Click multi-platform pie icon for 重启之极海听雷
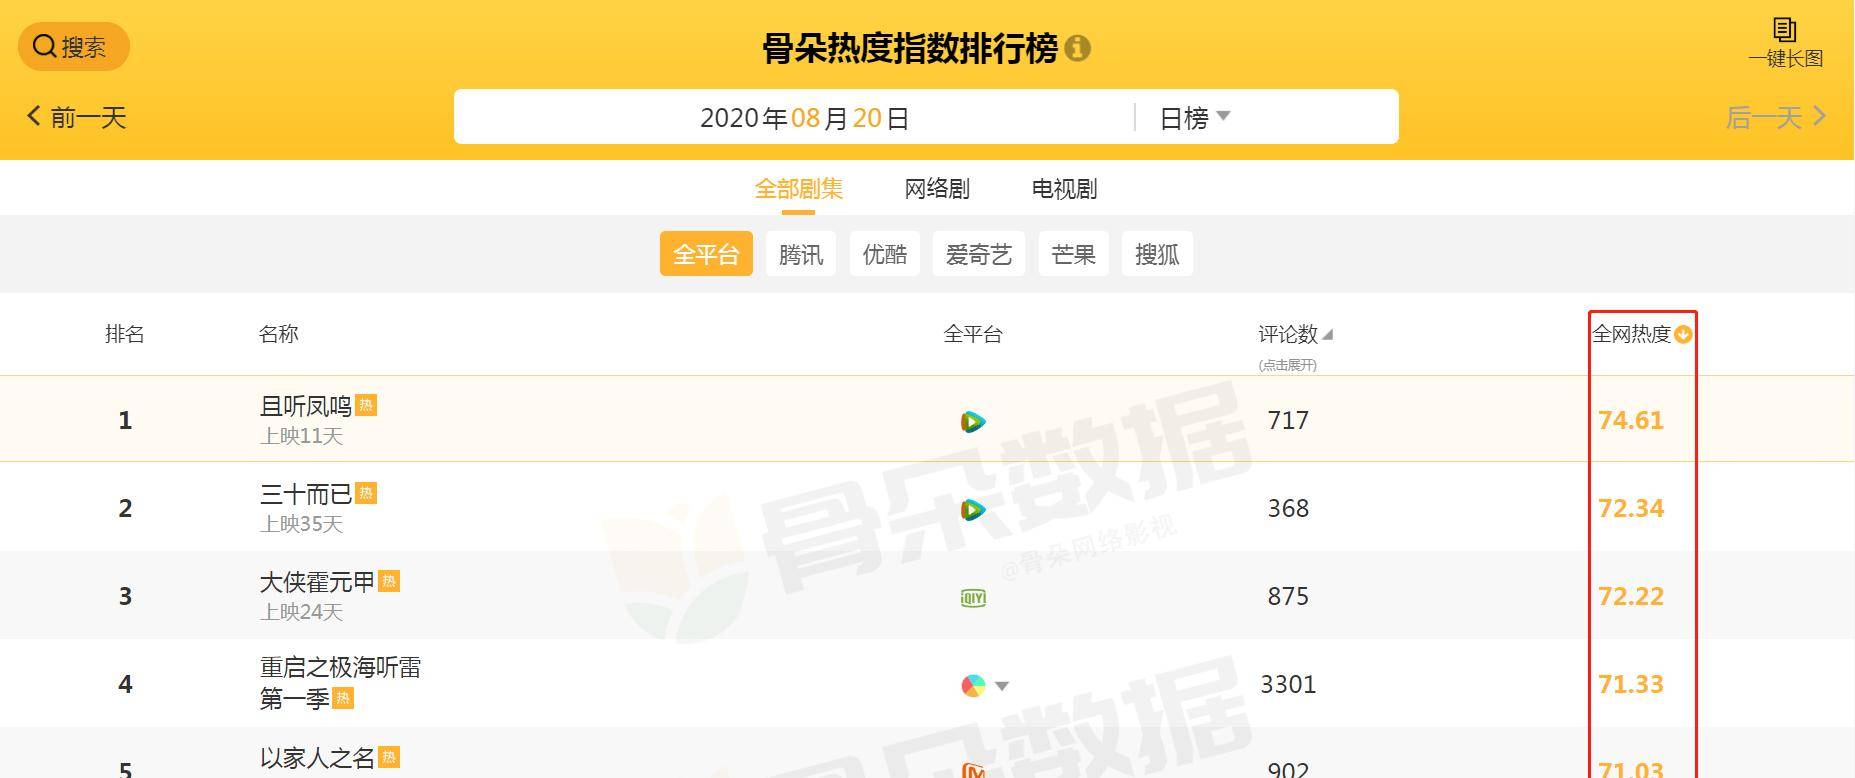This screenshot has width=1855, height=778. 973,686
